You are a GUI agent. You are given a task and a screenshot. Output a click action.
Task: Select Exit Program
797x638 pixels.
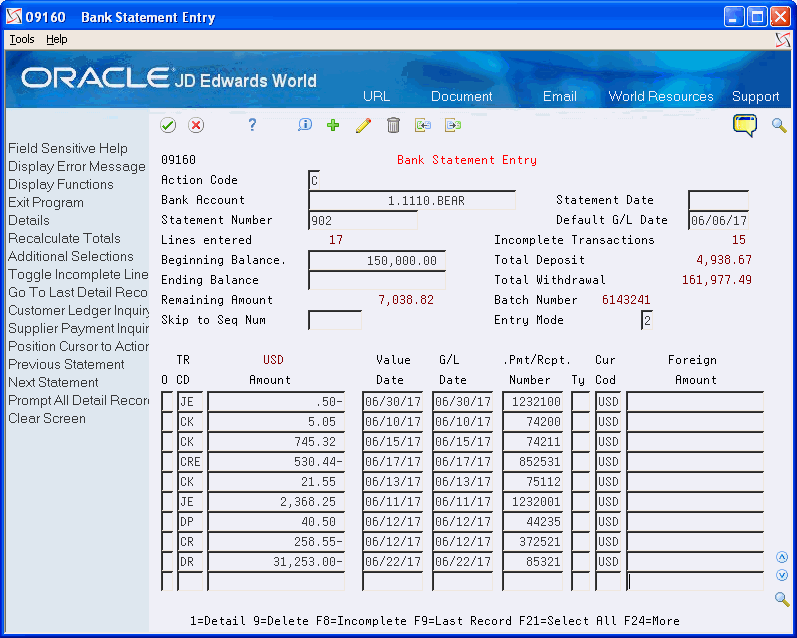click(46, 202)
